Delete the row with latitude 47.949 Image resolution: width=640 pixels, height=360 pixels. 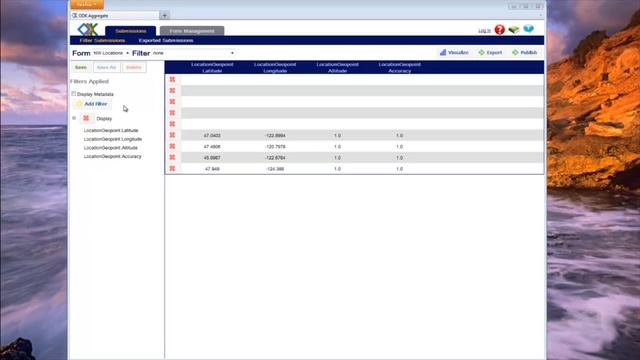(172, 168)
